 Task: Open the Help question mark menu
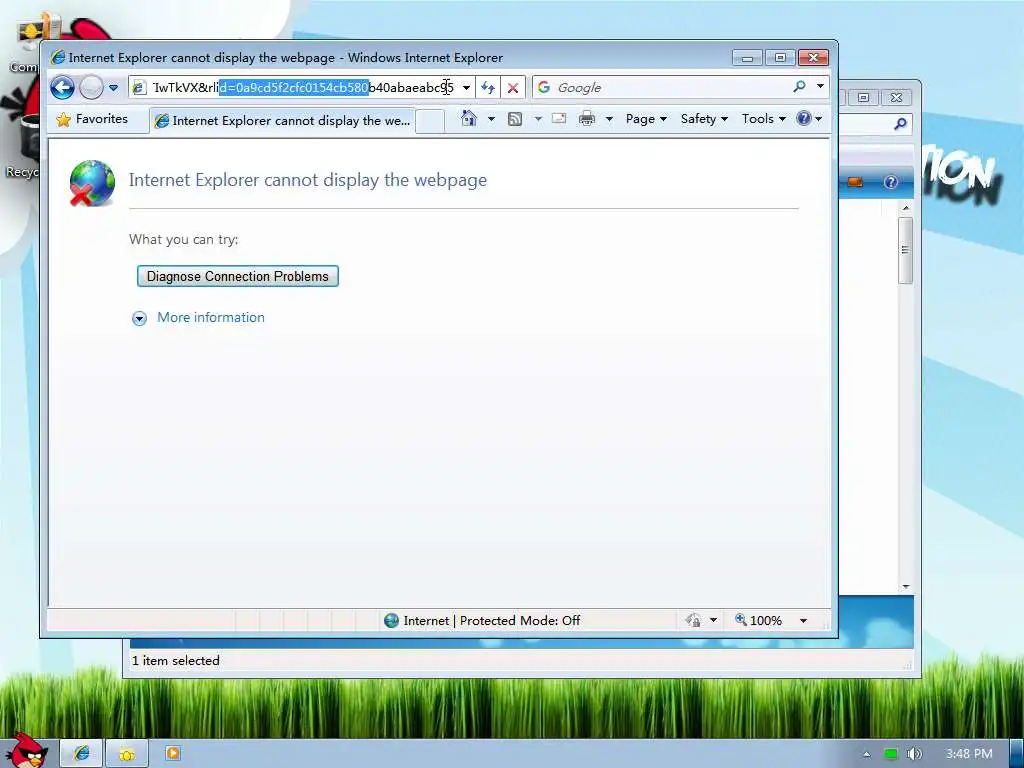pos(809,118)
